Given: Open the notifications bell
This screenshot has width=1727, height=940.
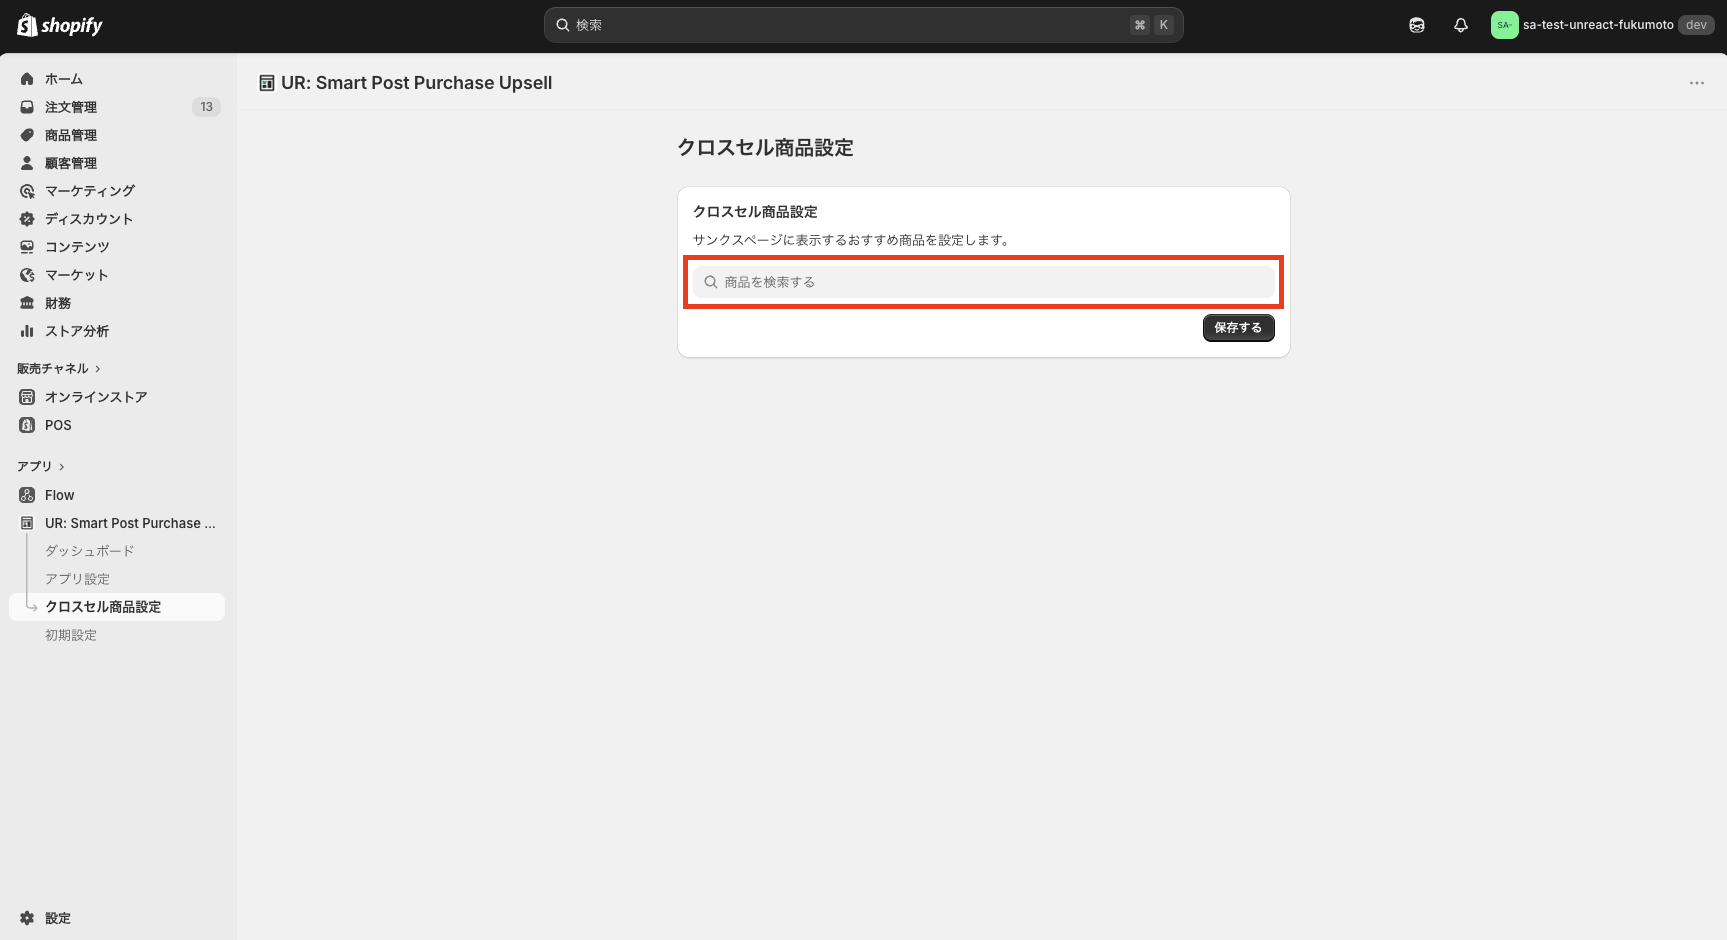Looking at the screenshot, I should [x=1461, y=25].
